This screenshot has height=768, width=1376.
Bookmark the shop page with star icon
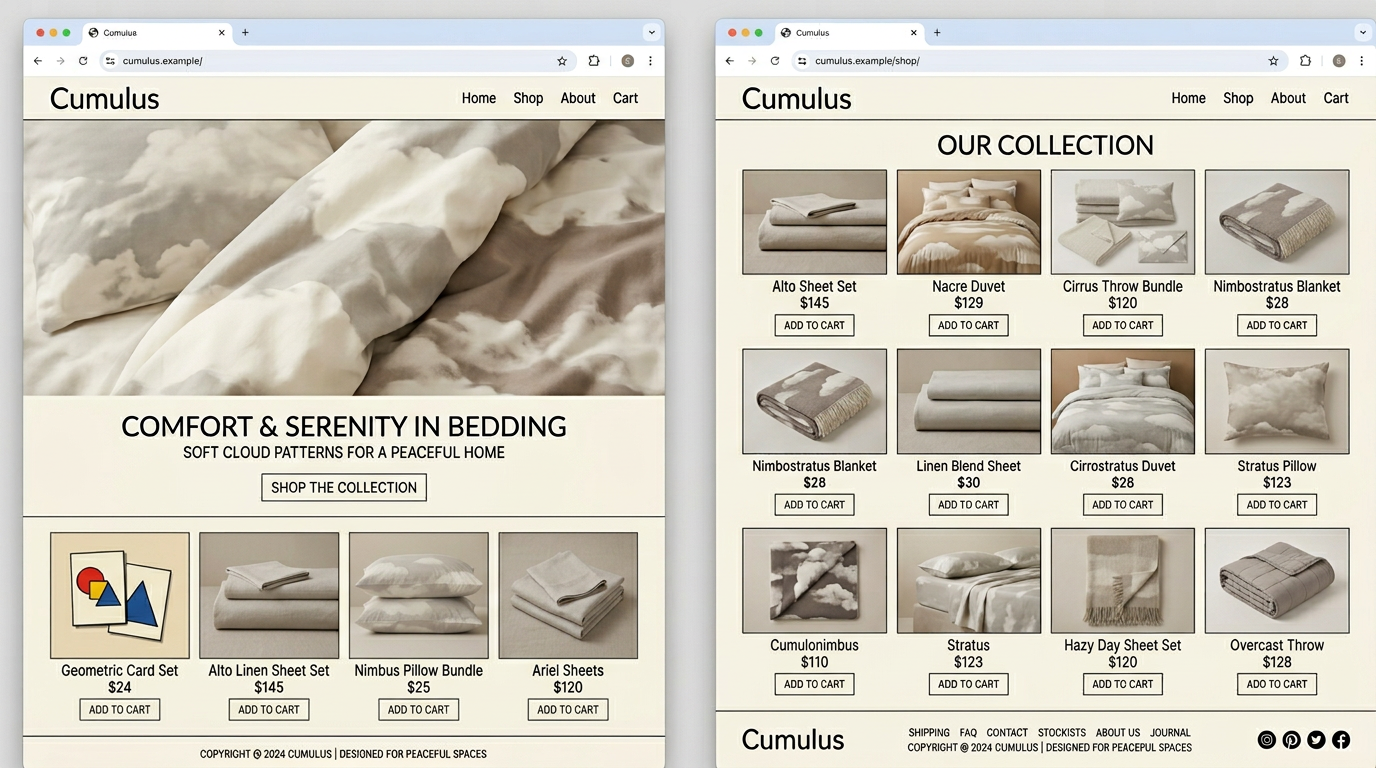1273,61
